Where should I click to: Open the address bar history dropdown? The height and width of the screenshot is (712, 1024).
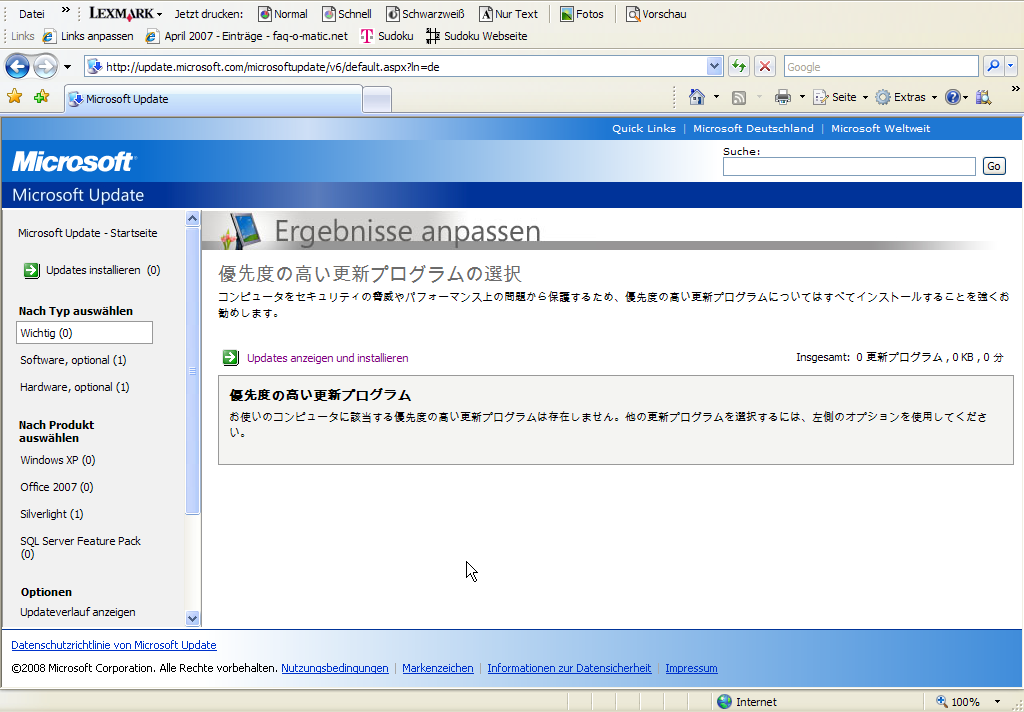pyautogui.click(x=714, y=66)
